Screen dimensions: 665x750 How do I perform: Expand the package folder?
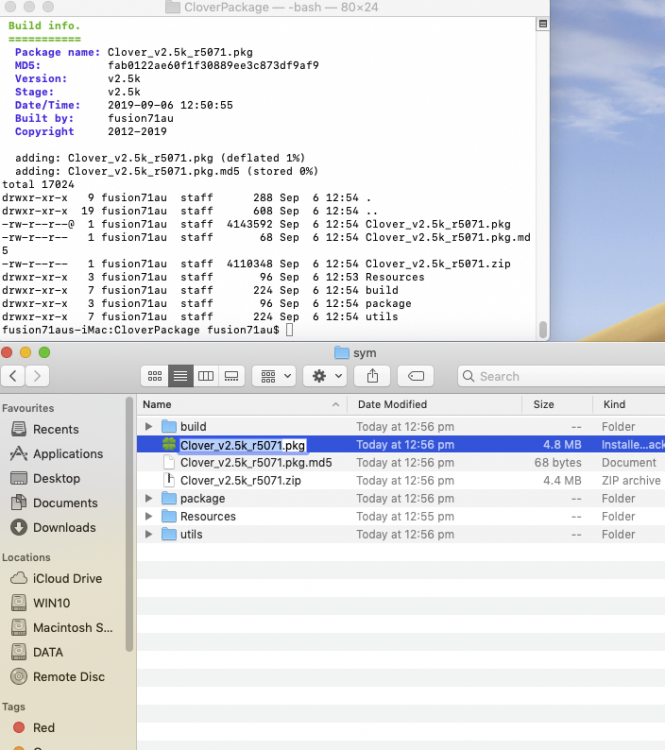coord(148,498)
